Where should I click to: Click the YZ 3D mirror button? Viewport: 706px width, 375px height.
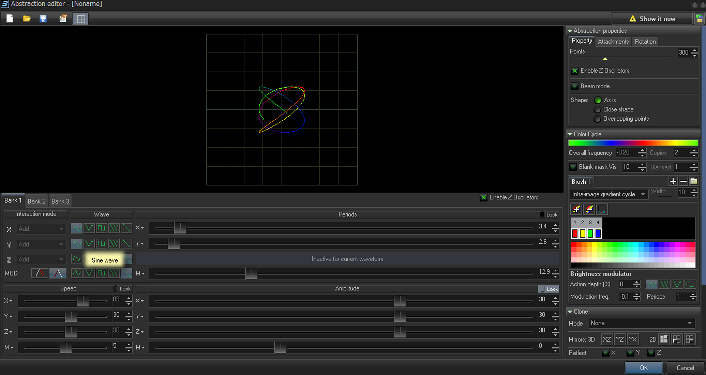pyautogui.click(x=620, y=339)
